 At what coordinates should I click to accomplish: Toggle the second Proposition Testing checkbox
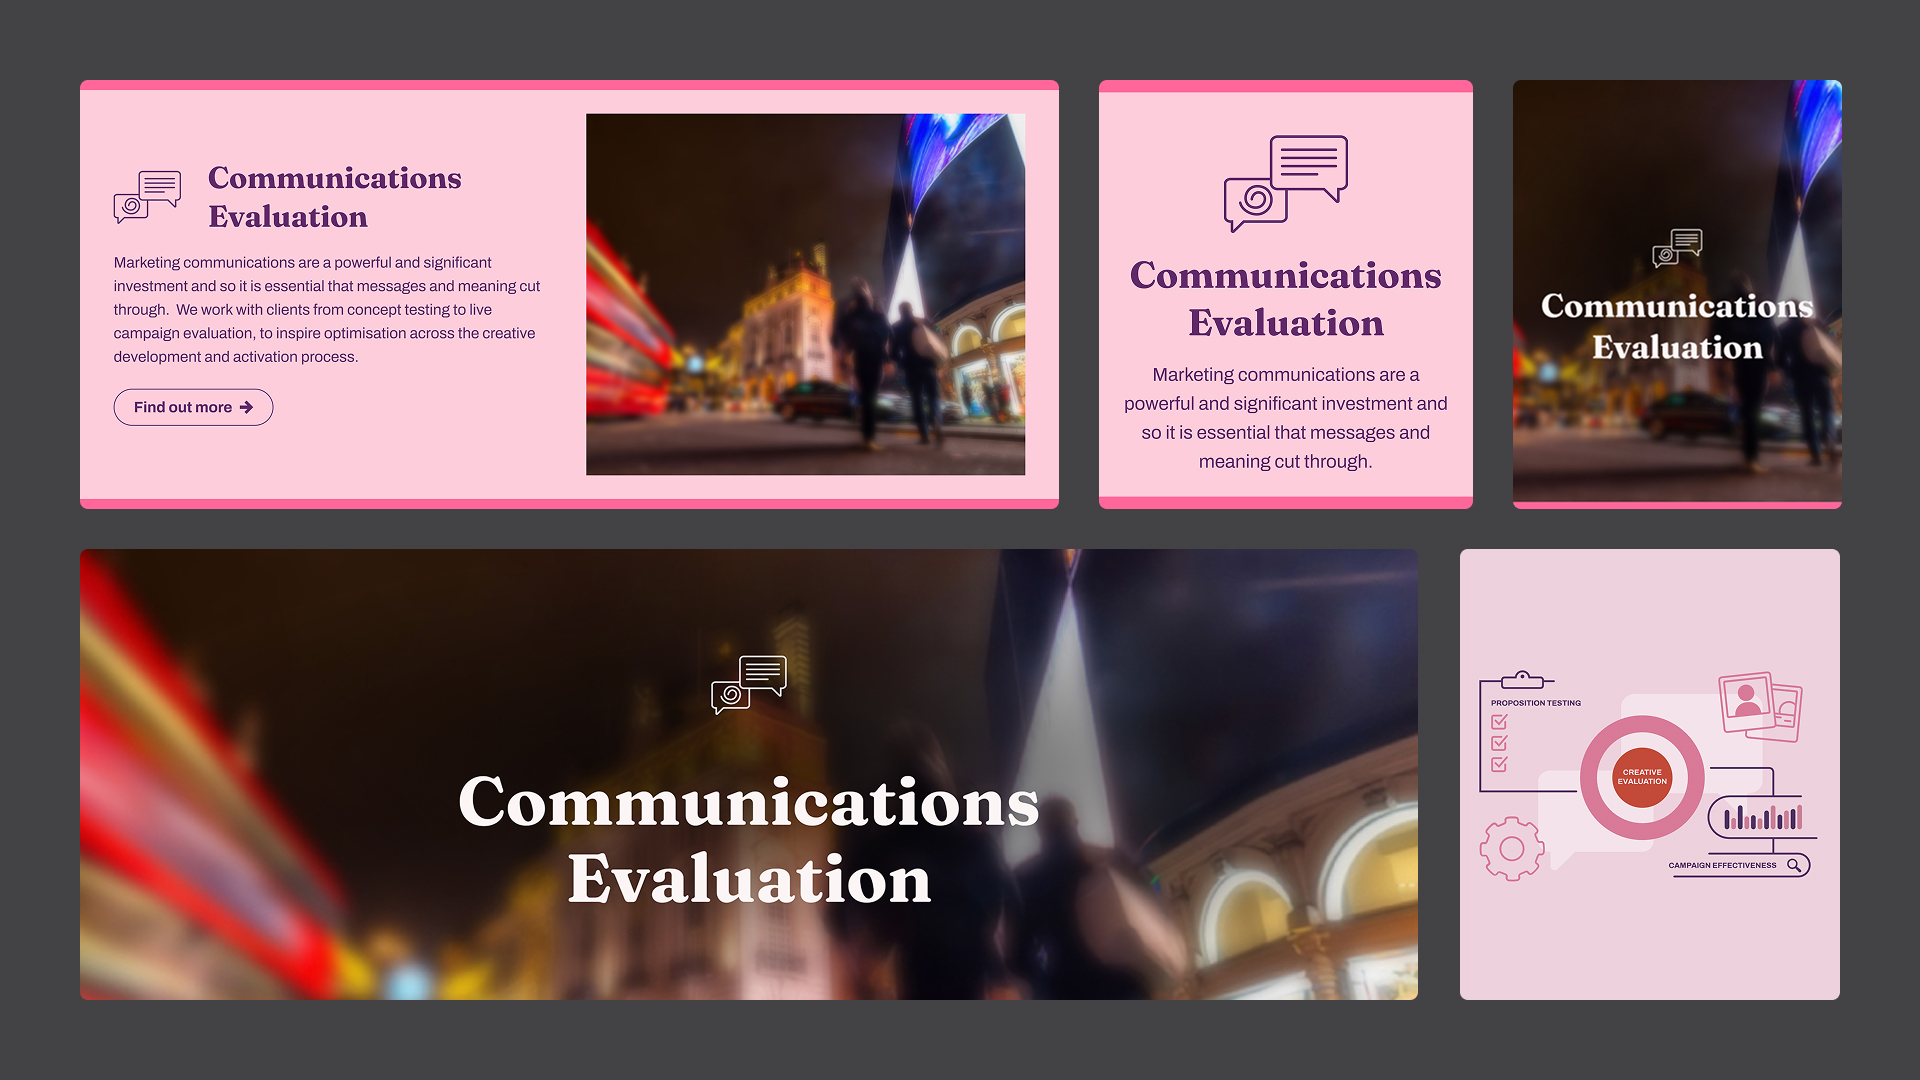coord(1499,743)
